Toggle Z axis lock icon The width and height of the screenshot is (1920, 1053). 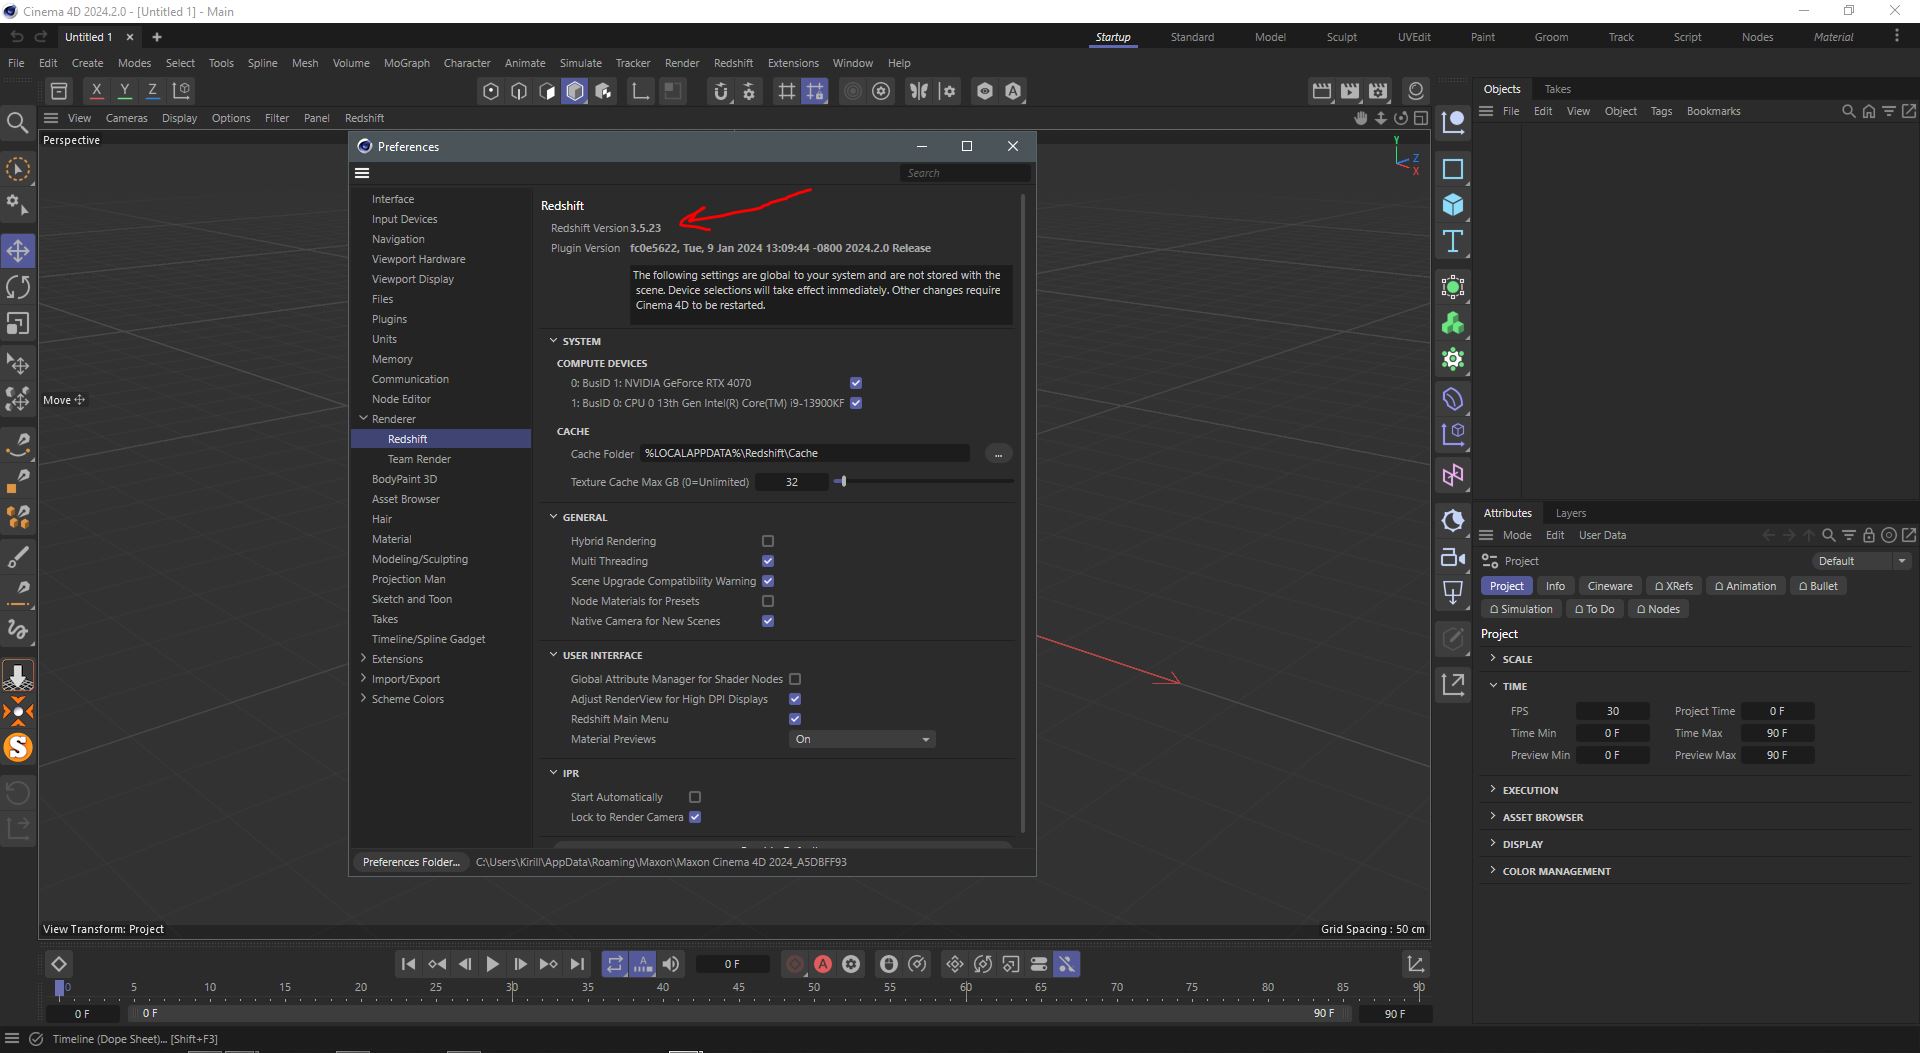pos(152,90)
